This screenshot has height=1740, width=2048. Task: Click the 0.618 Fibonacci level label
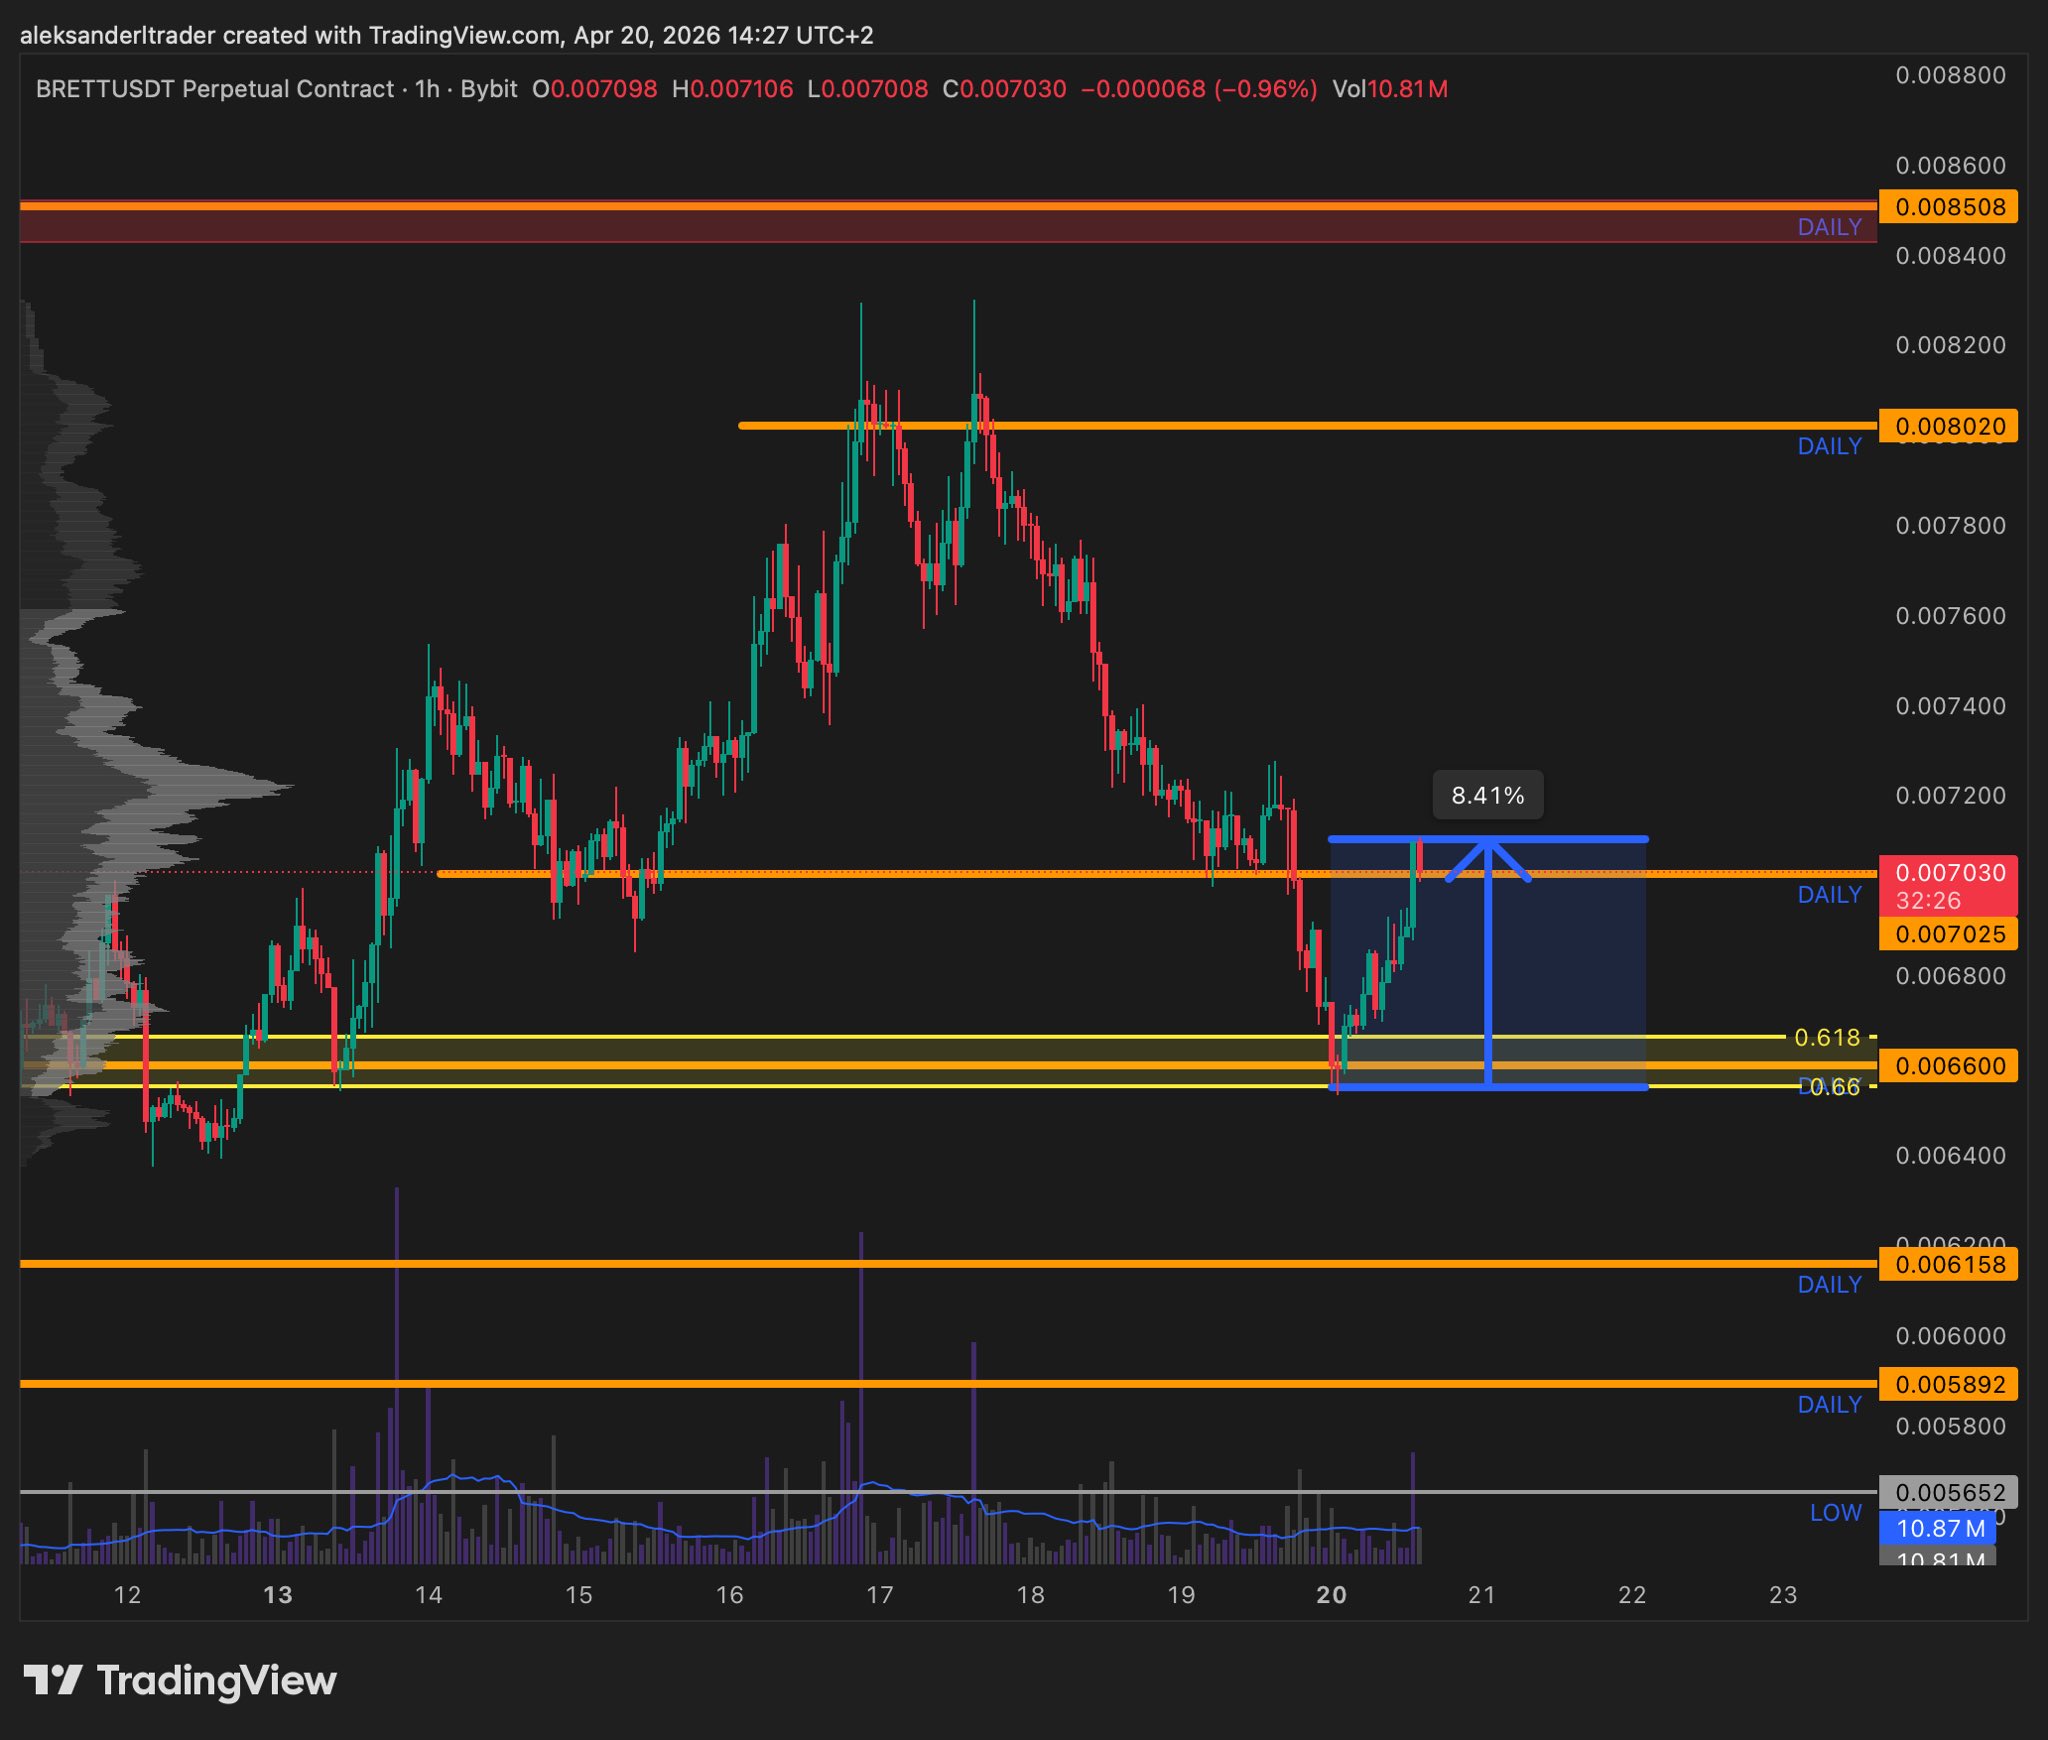click(x=1826, y=1037)
